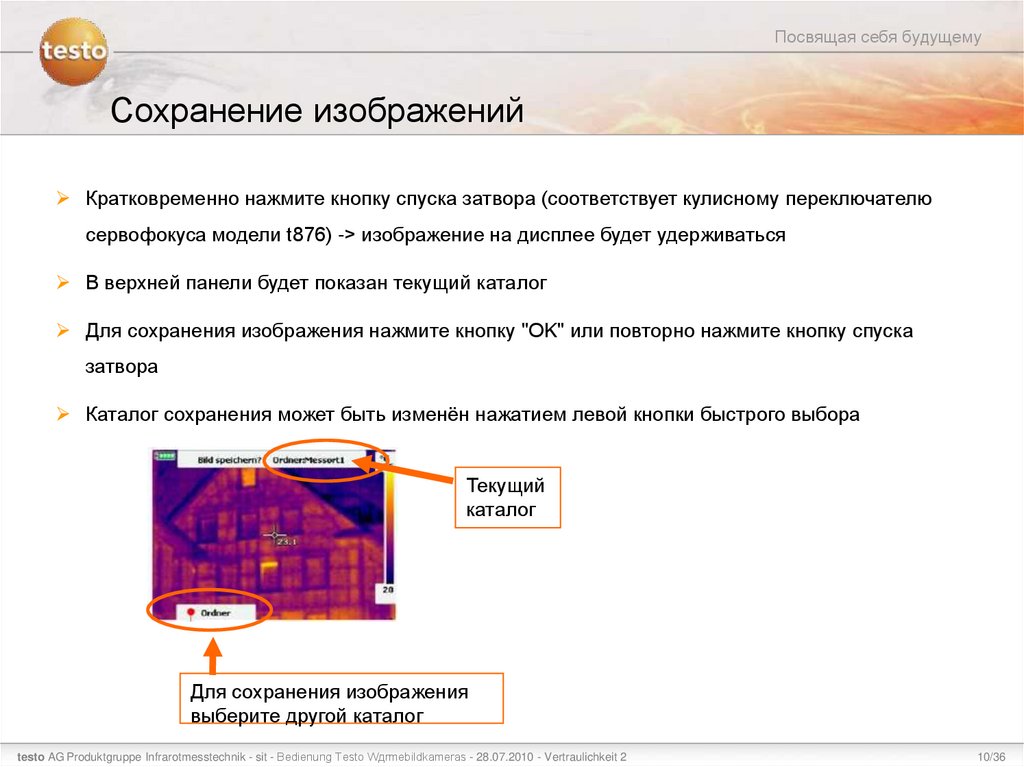Click the bullet arrow beside 'В верхней панели'
The height and width of the screenshot is (767, 1024).
click(x=64, y=282)
